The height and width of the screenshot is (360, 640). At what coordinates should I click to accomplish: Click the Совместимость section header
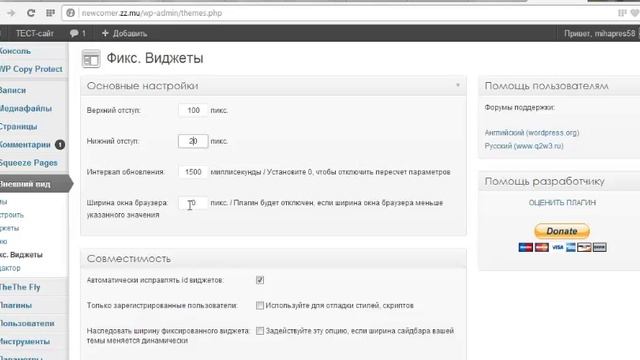273,258
